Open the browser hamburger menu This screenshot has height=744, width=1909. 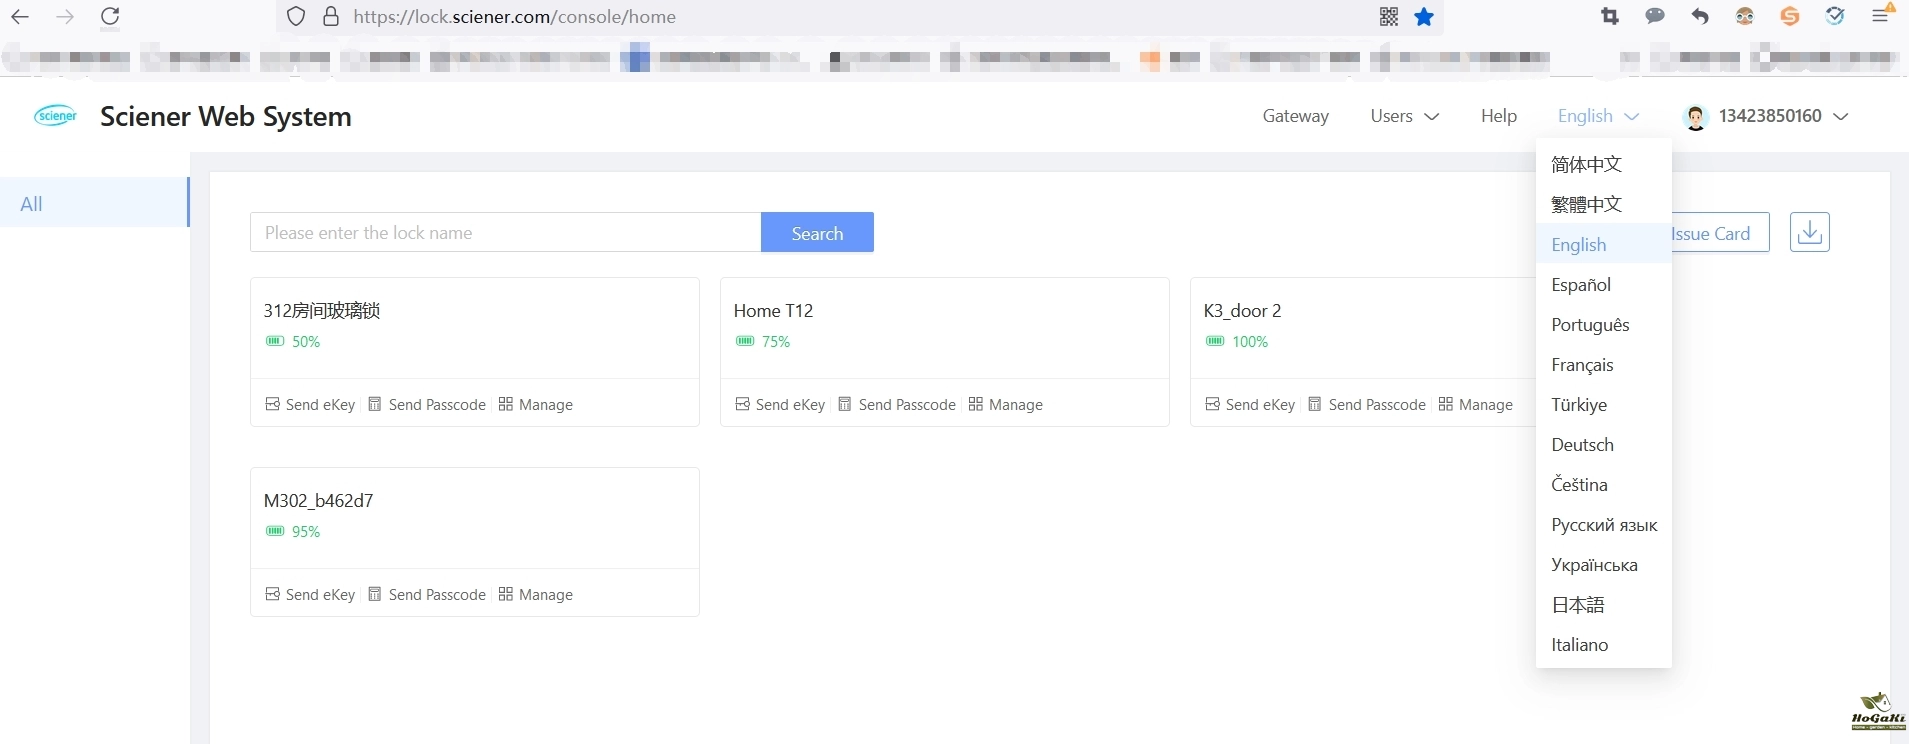click(1880, 16)
